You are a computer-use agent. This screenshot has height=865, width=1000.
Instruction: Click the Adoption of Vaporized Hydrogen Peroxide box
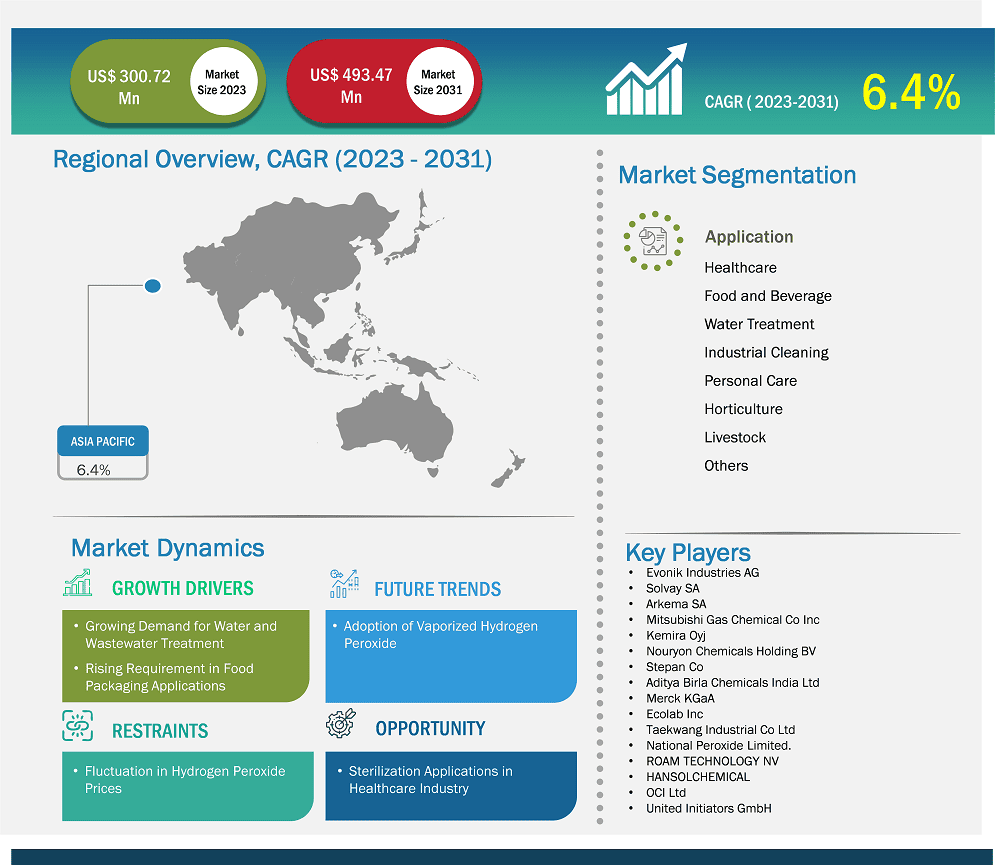pos(450,655)
